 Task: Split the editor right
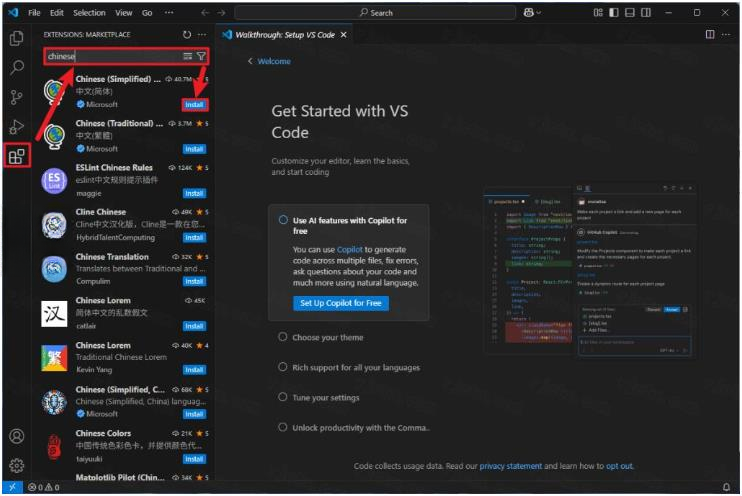(x=710, y=35)
